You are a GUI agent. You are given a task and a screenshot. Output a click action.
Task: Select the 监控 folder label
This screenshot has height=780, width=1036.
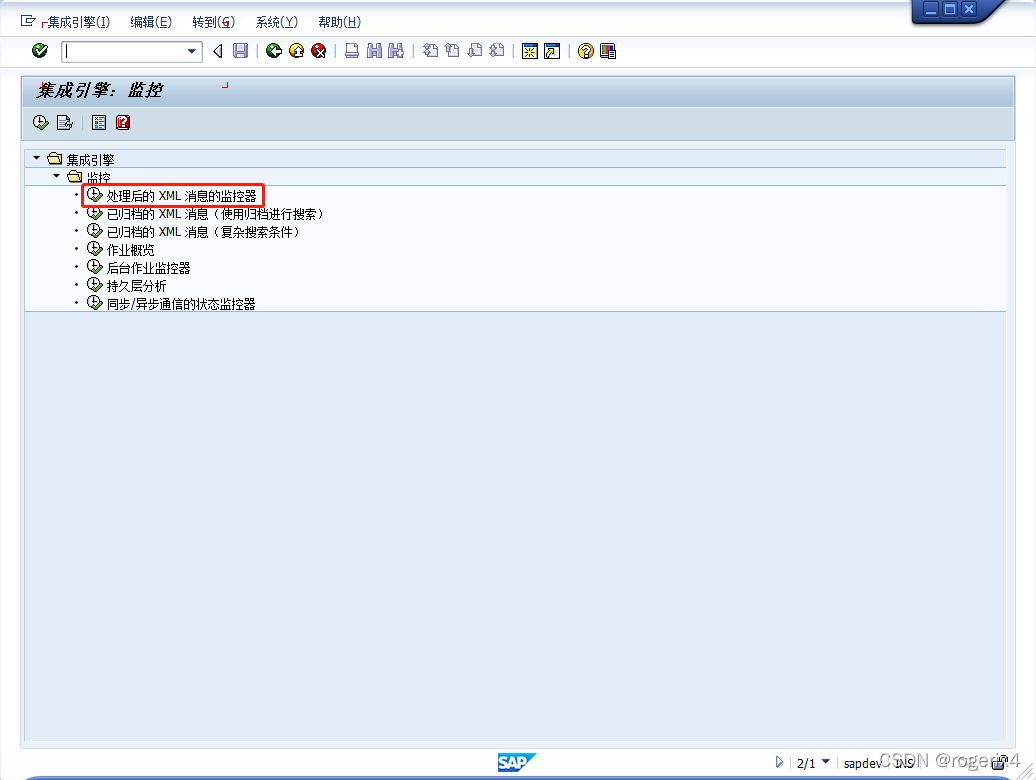coord(98,178)
